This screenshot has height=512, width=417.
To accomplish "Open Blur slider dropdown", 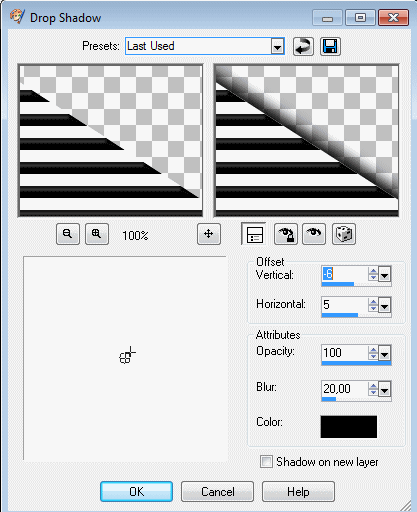I will (x=385, y=389).
